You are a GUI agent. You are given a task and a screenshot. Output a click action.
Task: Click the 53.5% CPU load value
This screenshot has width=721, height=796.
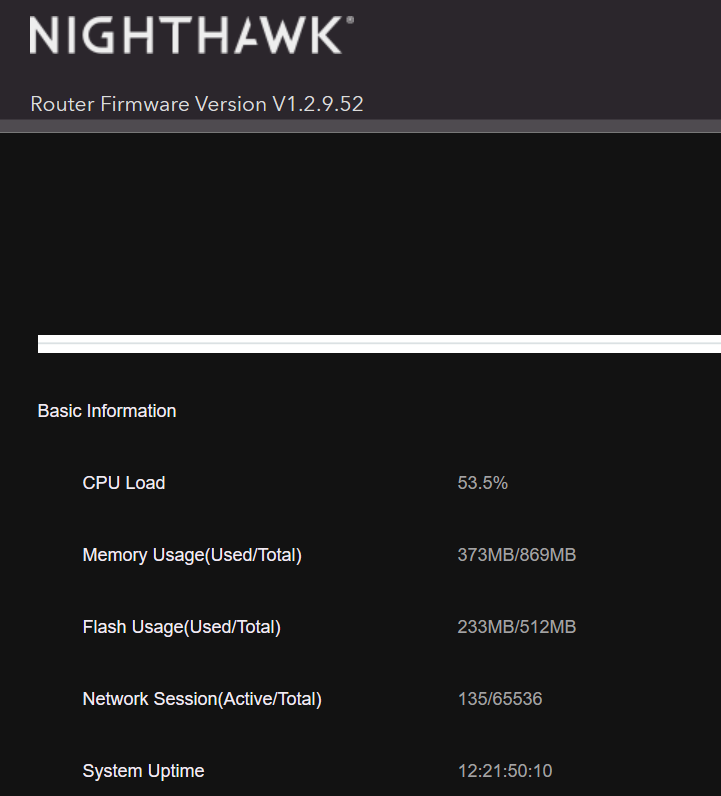pos(483,483)
